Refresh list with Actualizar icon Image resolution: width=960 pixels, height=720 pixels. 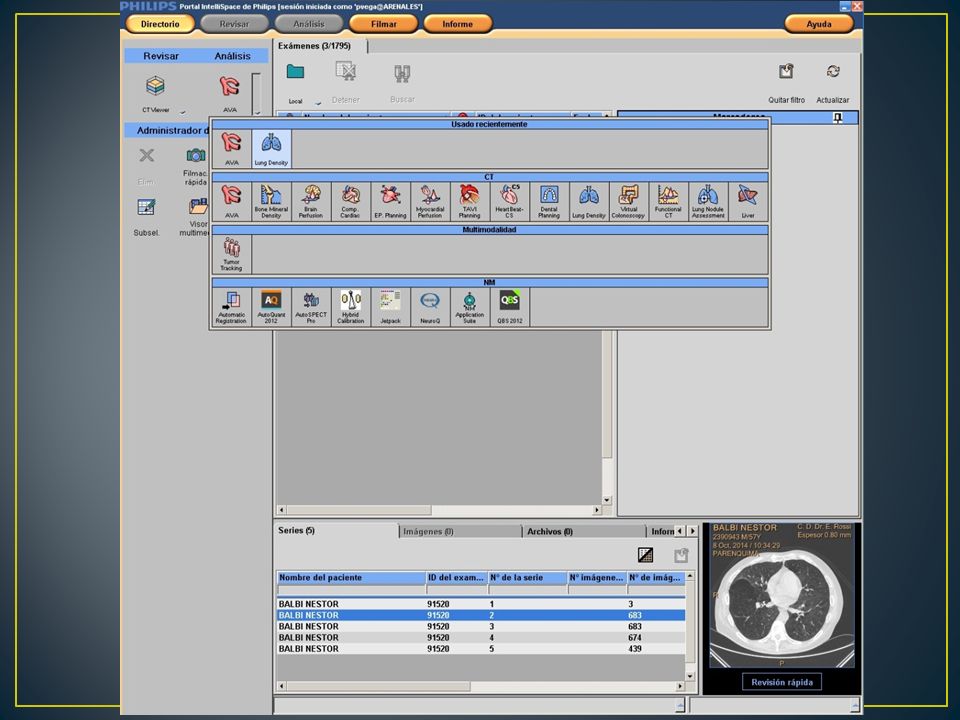click(833, 72)
